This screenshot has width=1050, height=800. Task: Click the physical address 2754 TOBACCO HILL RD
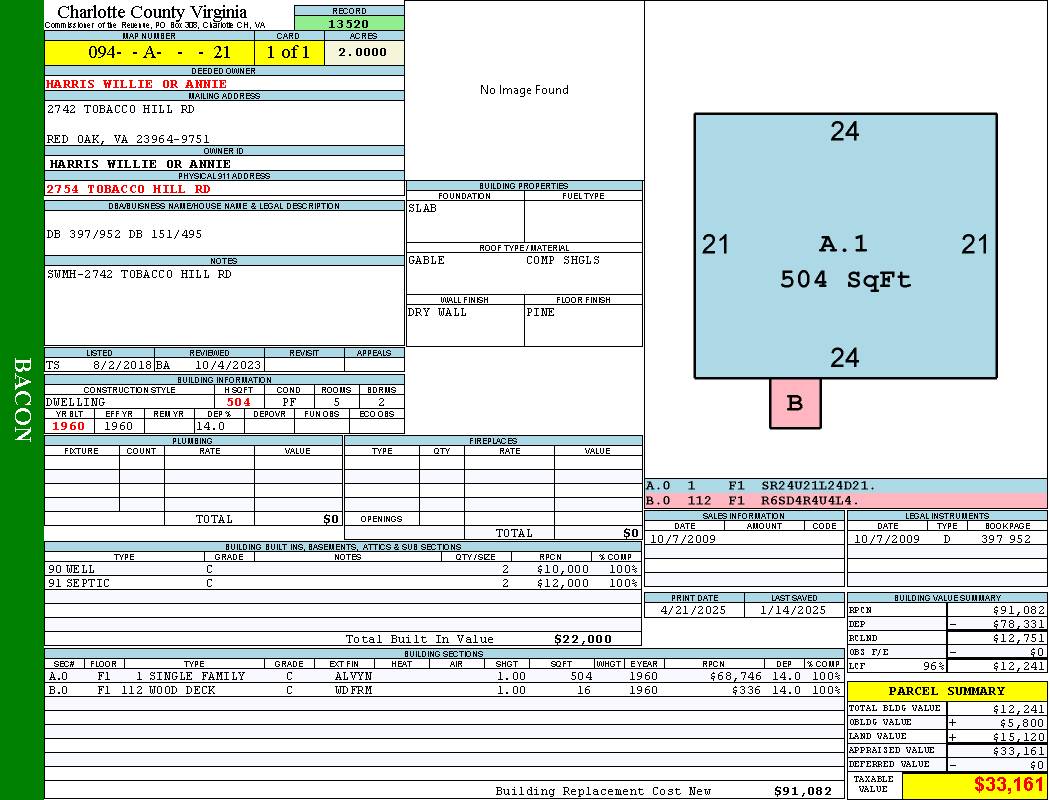[x=129, y=189]
